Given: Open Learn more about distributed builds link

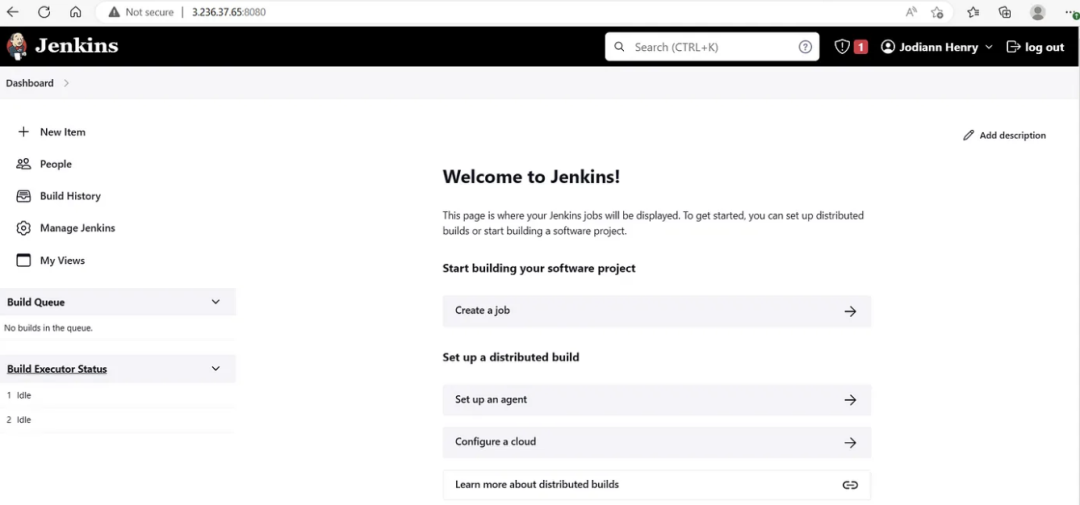Looking at the screenshot, I should [x=656, y=485].
